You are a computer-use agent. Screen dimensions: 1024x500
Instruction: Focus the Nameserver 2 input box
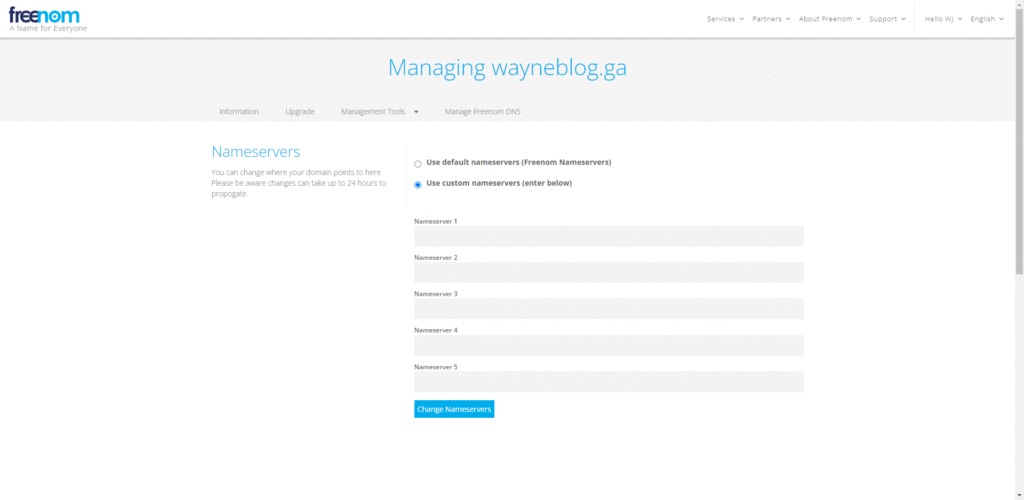pyautogui.click(x=608, y=272)
